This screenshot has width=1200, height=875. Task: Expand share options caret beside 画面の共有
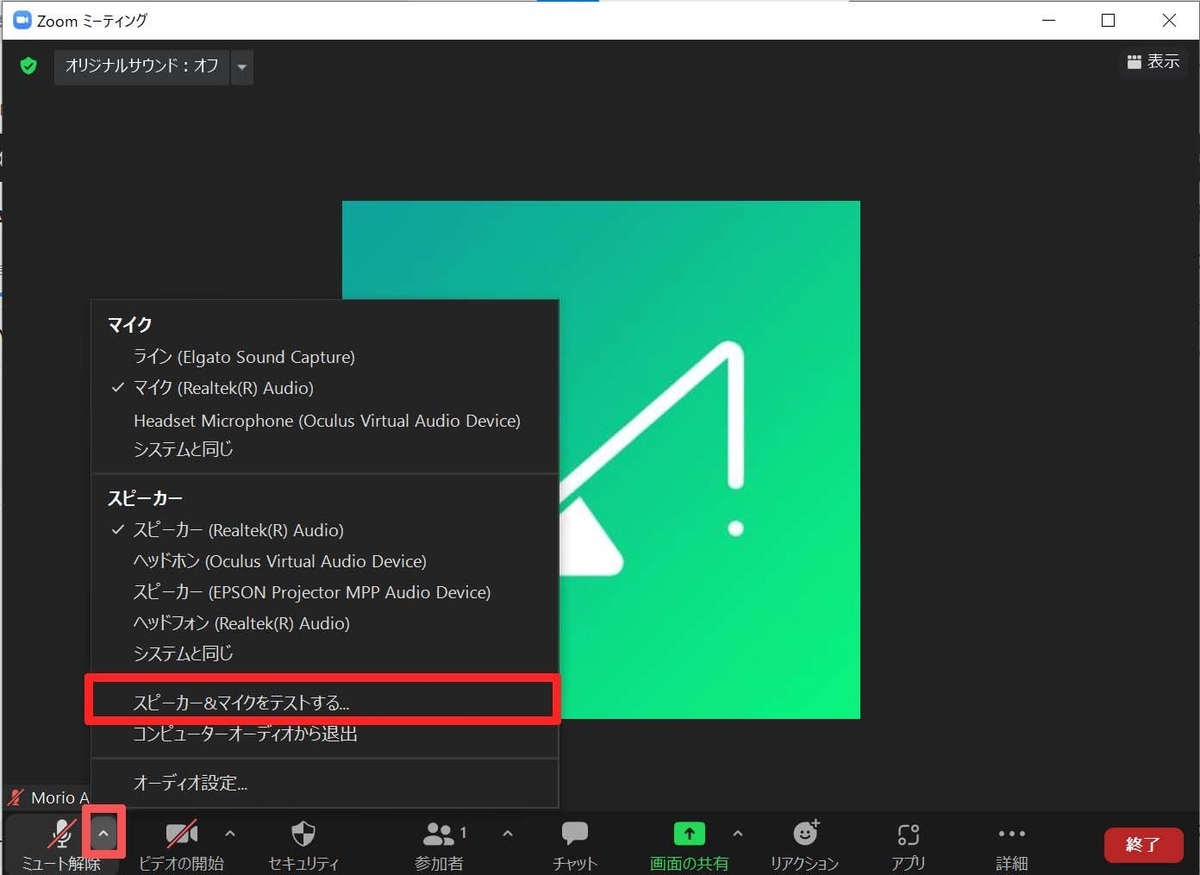pos(738,833)
